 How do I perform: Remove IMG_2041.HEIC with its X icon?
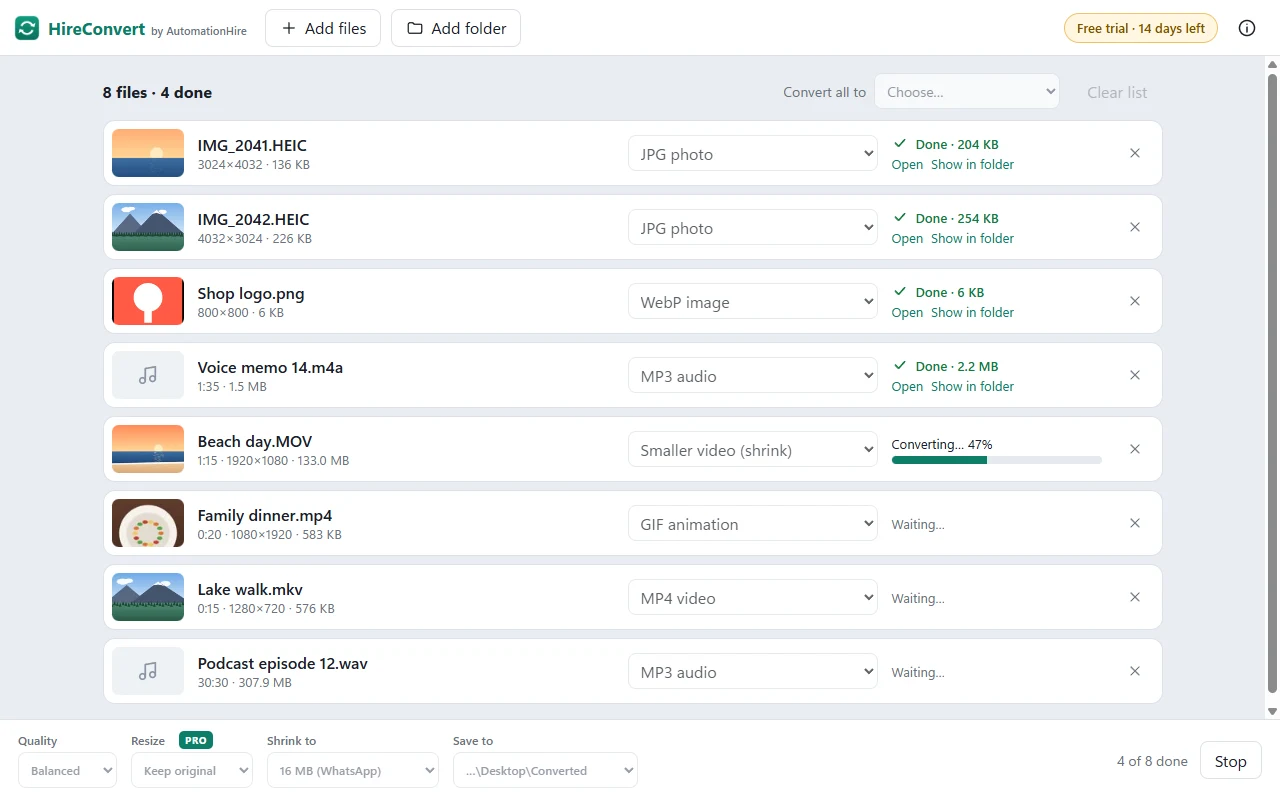[1135, 153]
